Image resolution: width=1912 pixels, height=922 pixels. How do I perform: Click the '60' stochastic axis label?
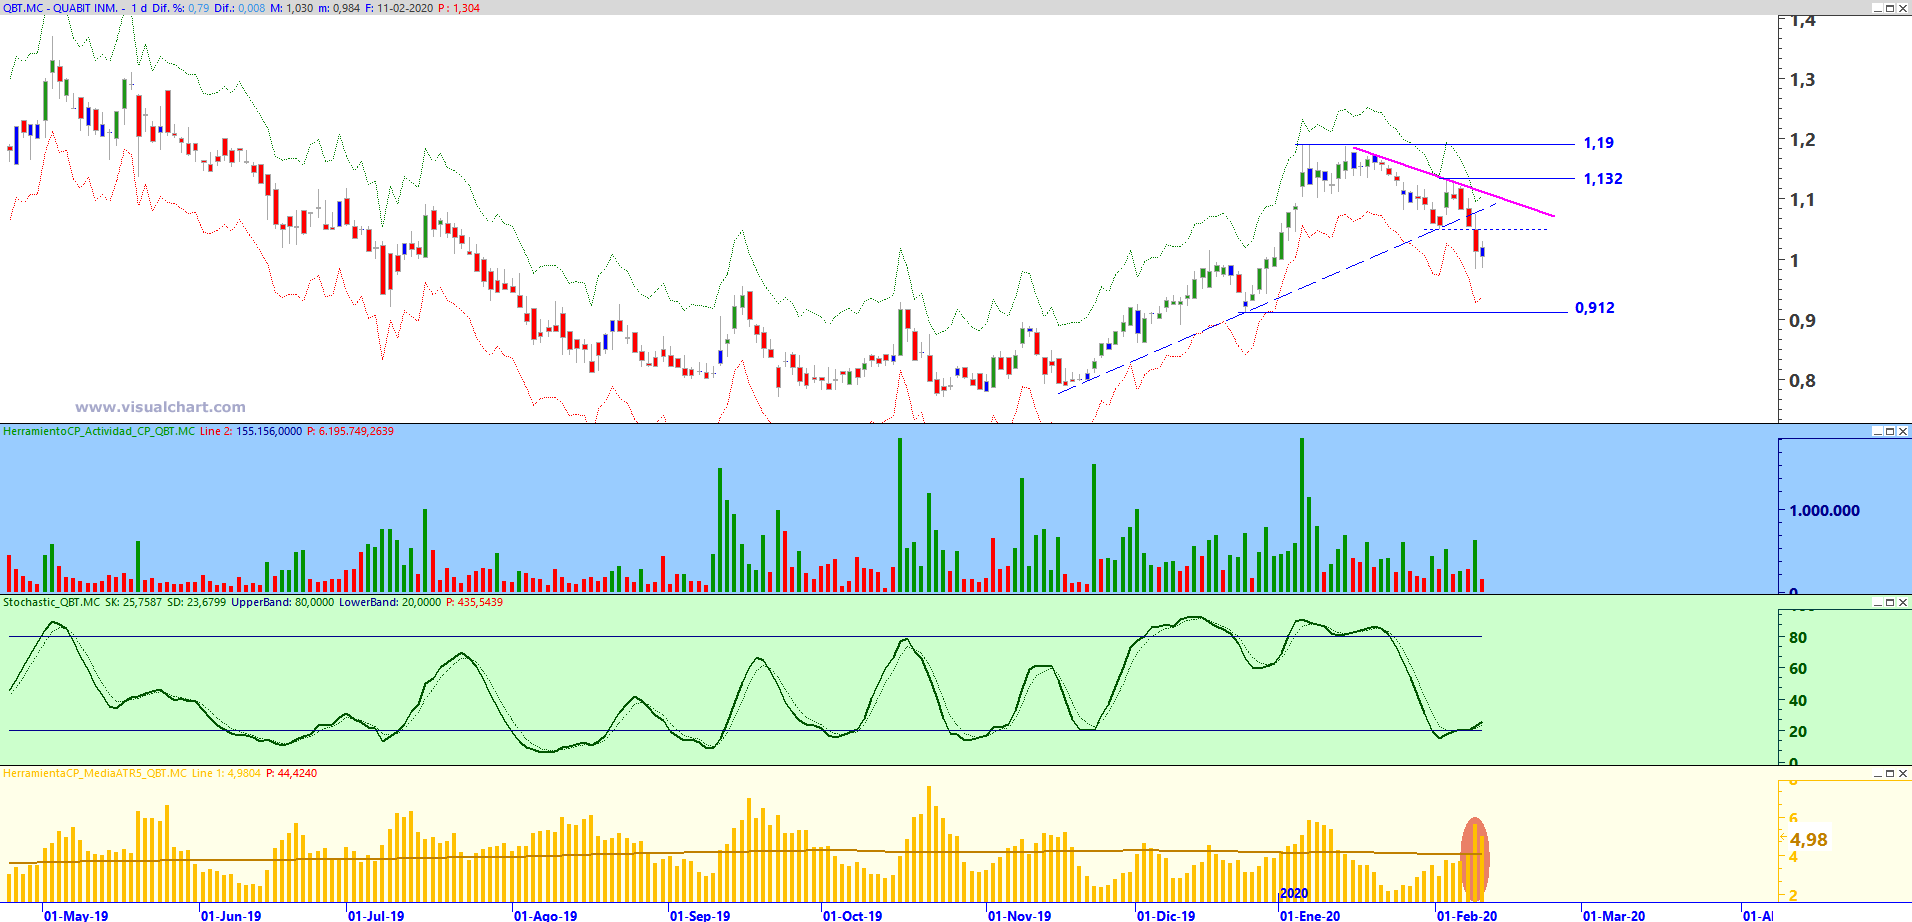[x=1798, y=669]
